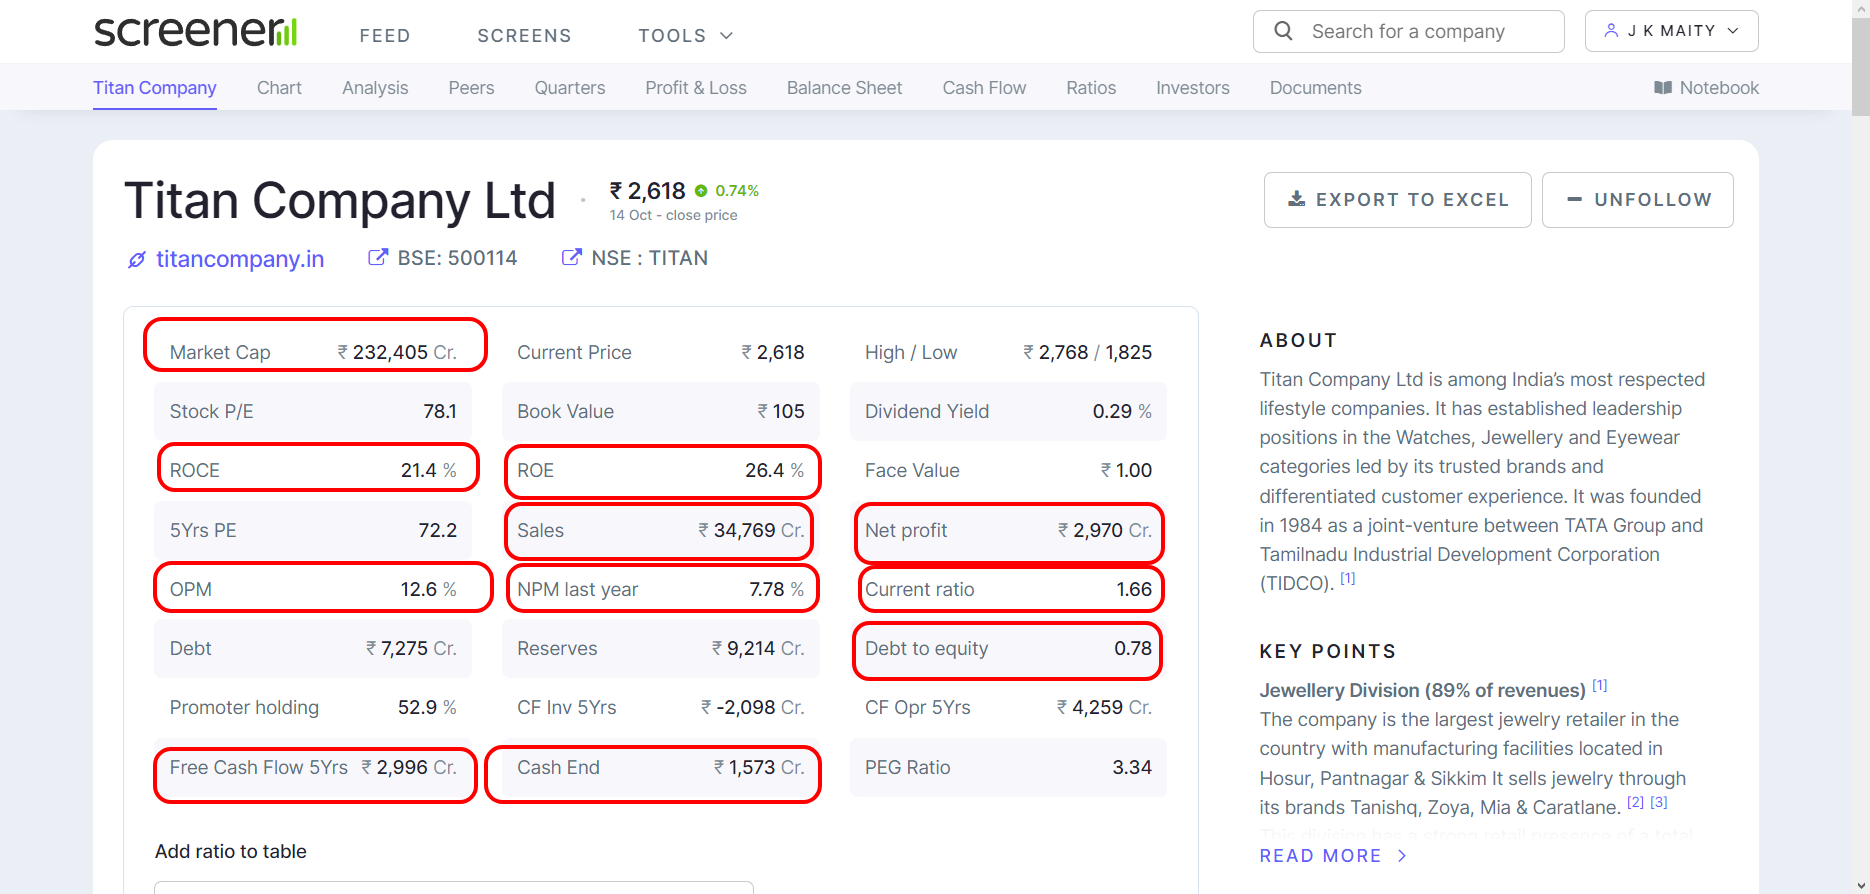1870x894 pixels.
Task: Click the CF Opr 5Yrs value 4,259 Cr.
Action: (1104, 707)
